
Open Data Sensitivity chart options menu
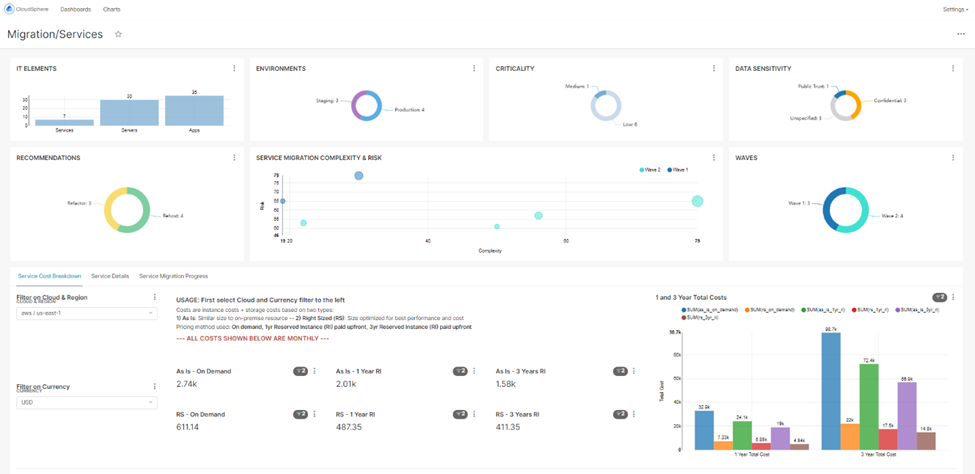[x=953, y=68]
